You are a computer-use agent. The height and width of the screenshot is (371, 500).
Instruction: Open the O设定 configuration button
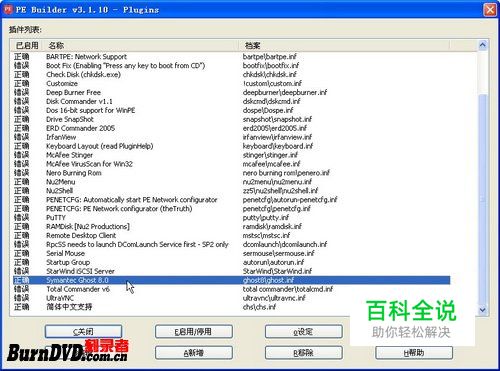coord(304,331)
